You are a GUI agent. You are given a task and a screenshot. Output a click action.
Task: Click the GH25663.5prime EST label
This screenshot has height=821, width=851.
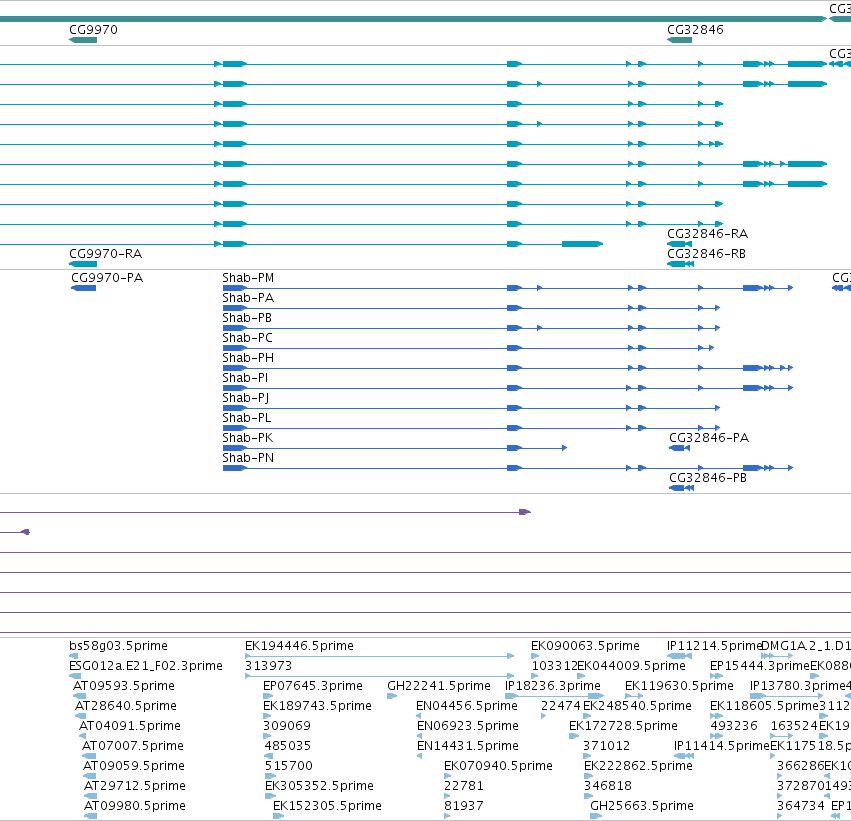642,806
